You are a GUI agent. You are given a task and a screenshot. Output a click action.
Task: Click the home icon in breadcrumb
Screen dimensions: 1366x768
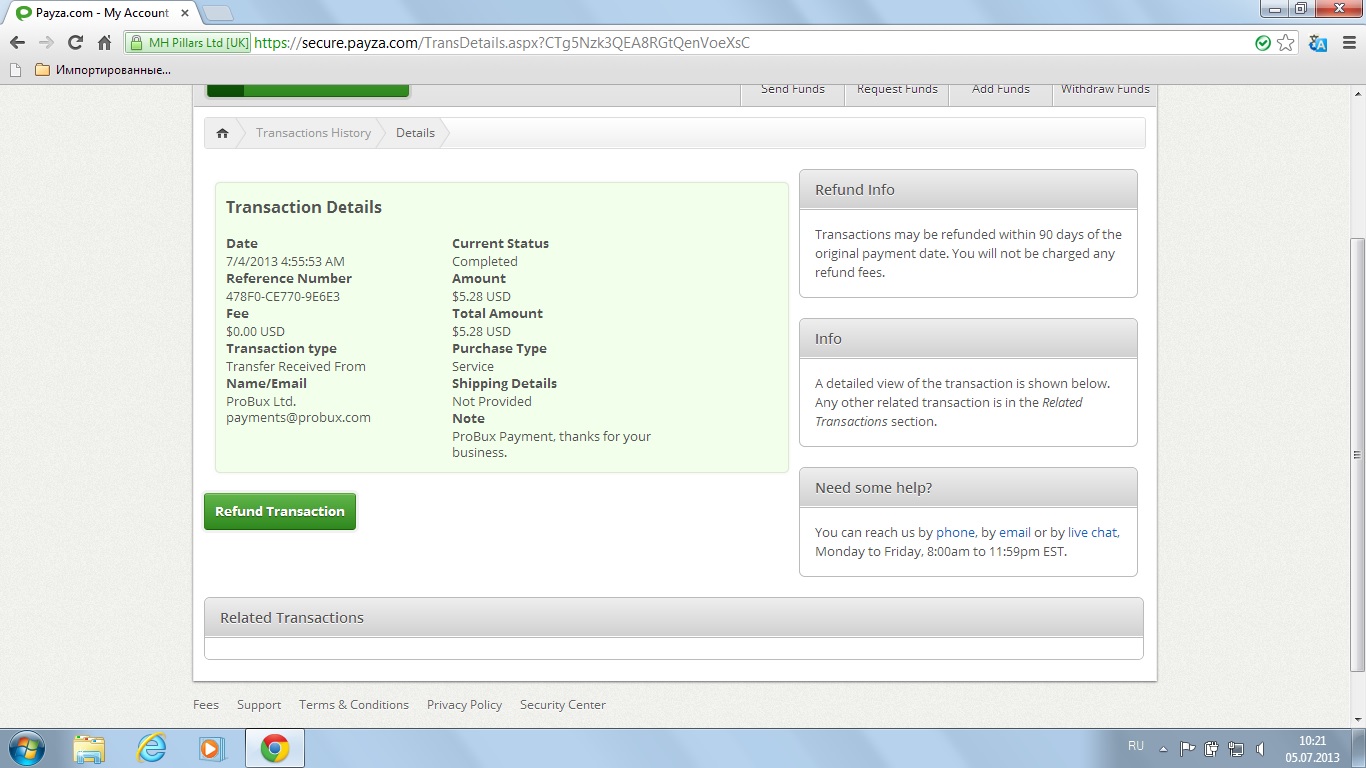(222, 133)
